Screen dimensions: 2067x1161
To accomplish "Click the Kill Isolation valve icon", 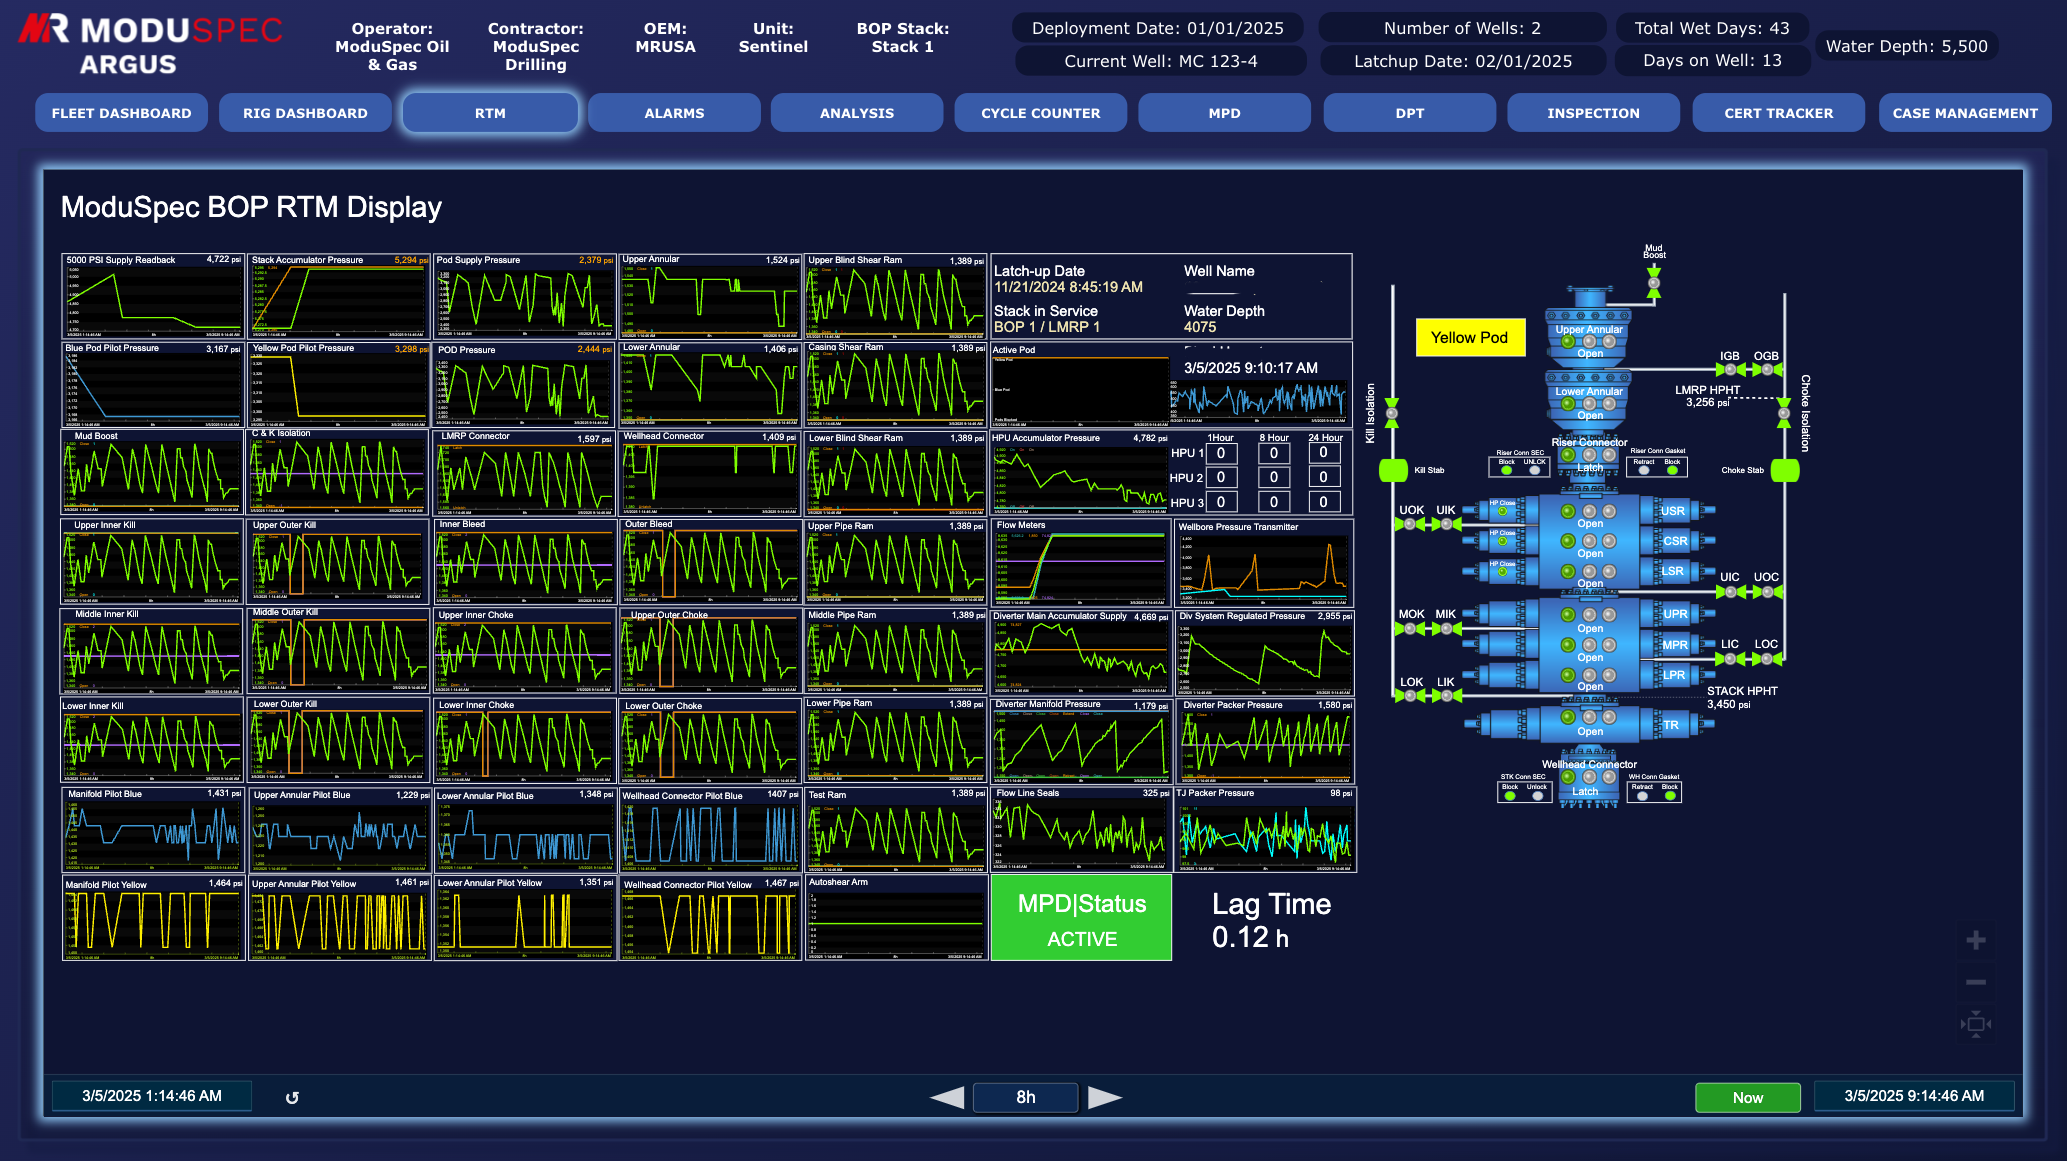I will 1391,411.
